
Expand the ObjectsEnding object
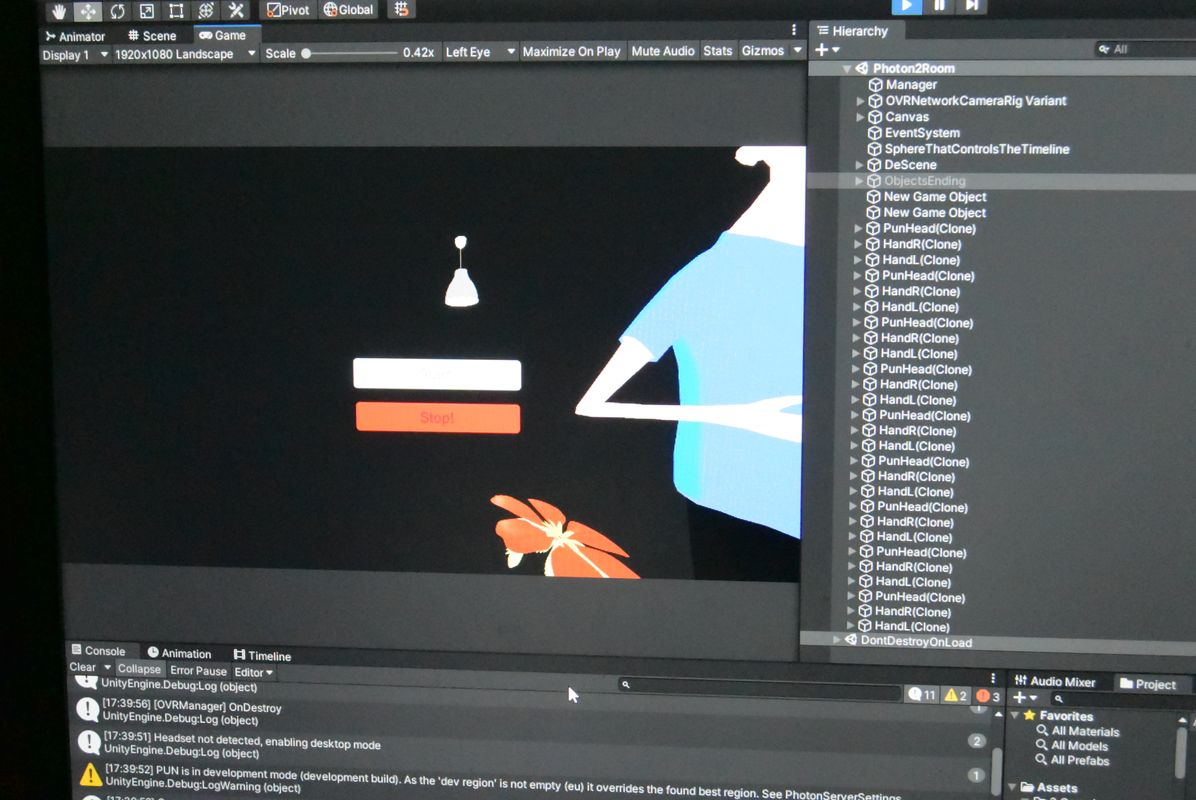859,181
